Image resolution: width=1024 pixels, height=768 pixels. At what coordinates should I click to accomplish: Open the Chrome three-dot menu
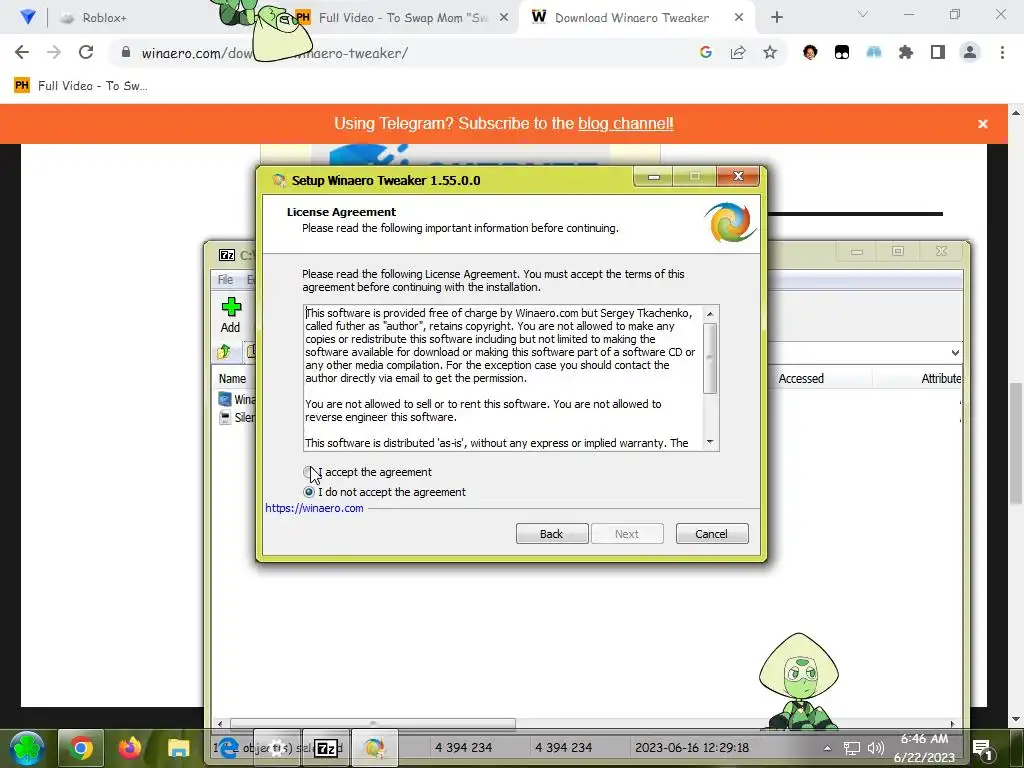pyautogui.click(x=1002, y=52)
